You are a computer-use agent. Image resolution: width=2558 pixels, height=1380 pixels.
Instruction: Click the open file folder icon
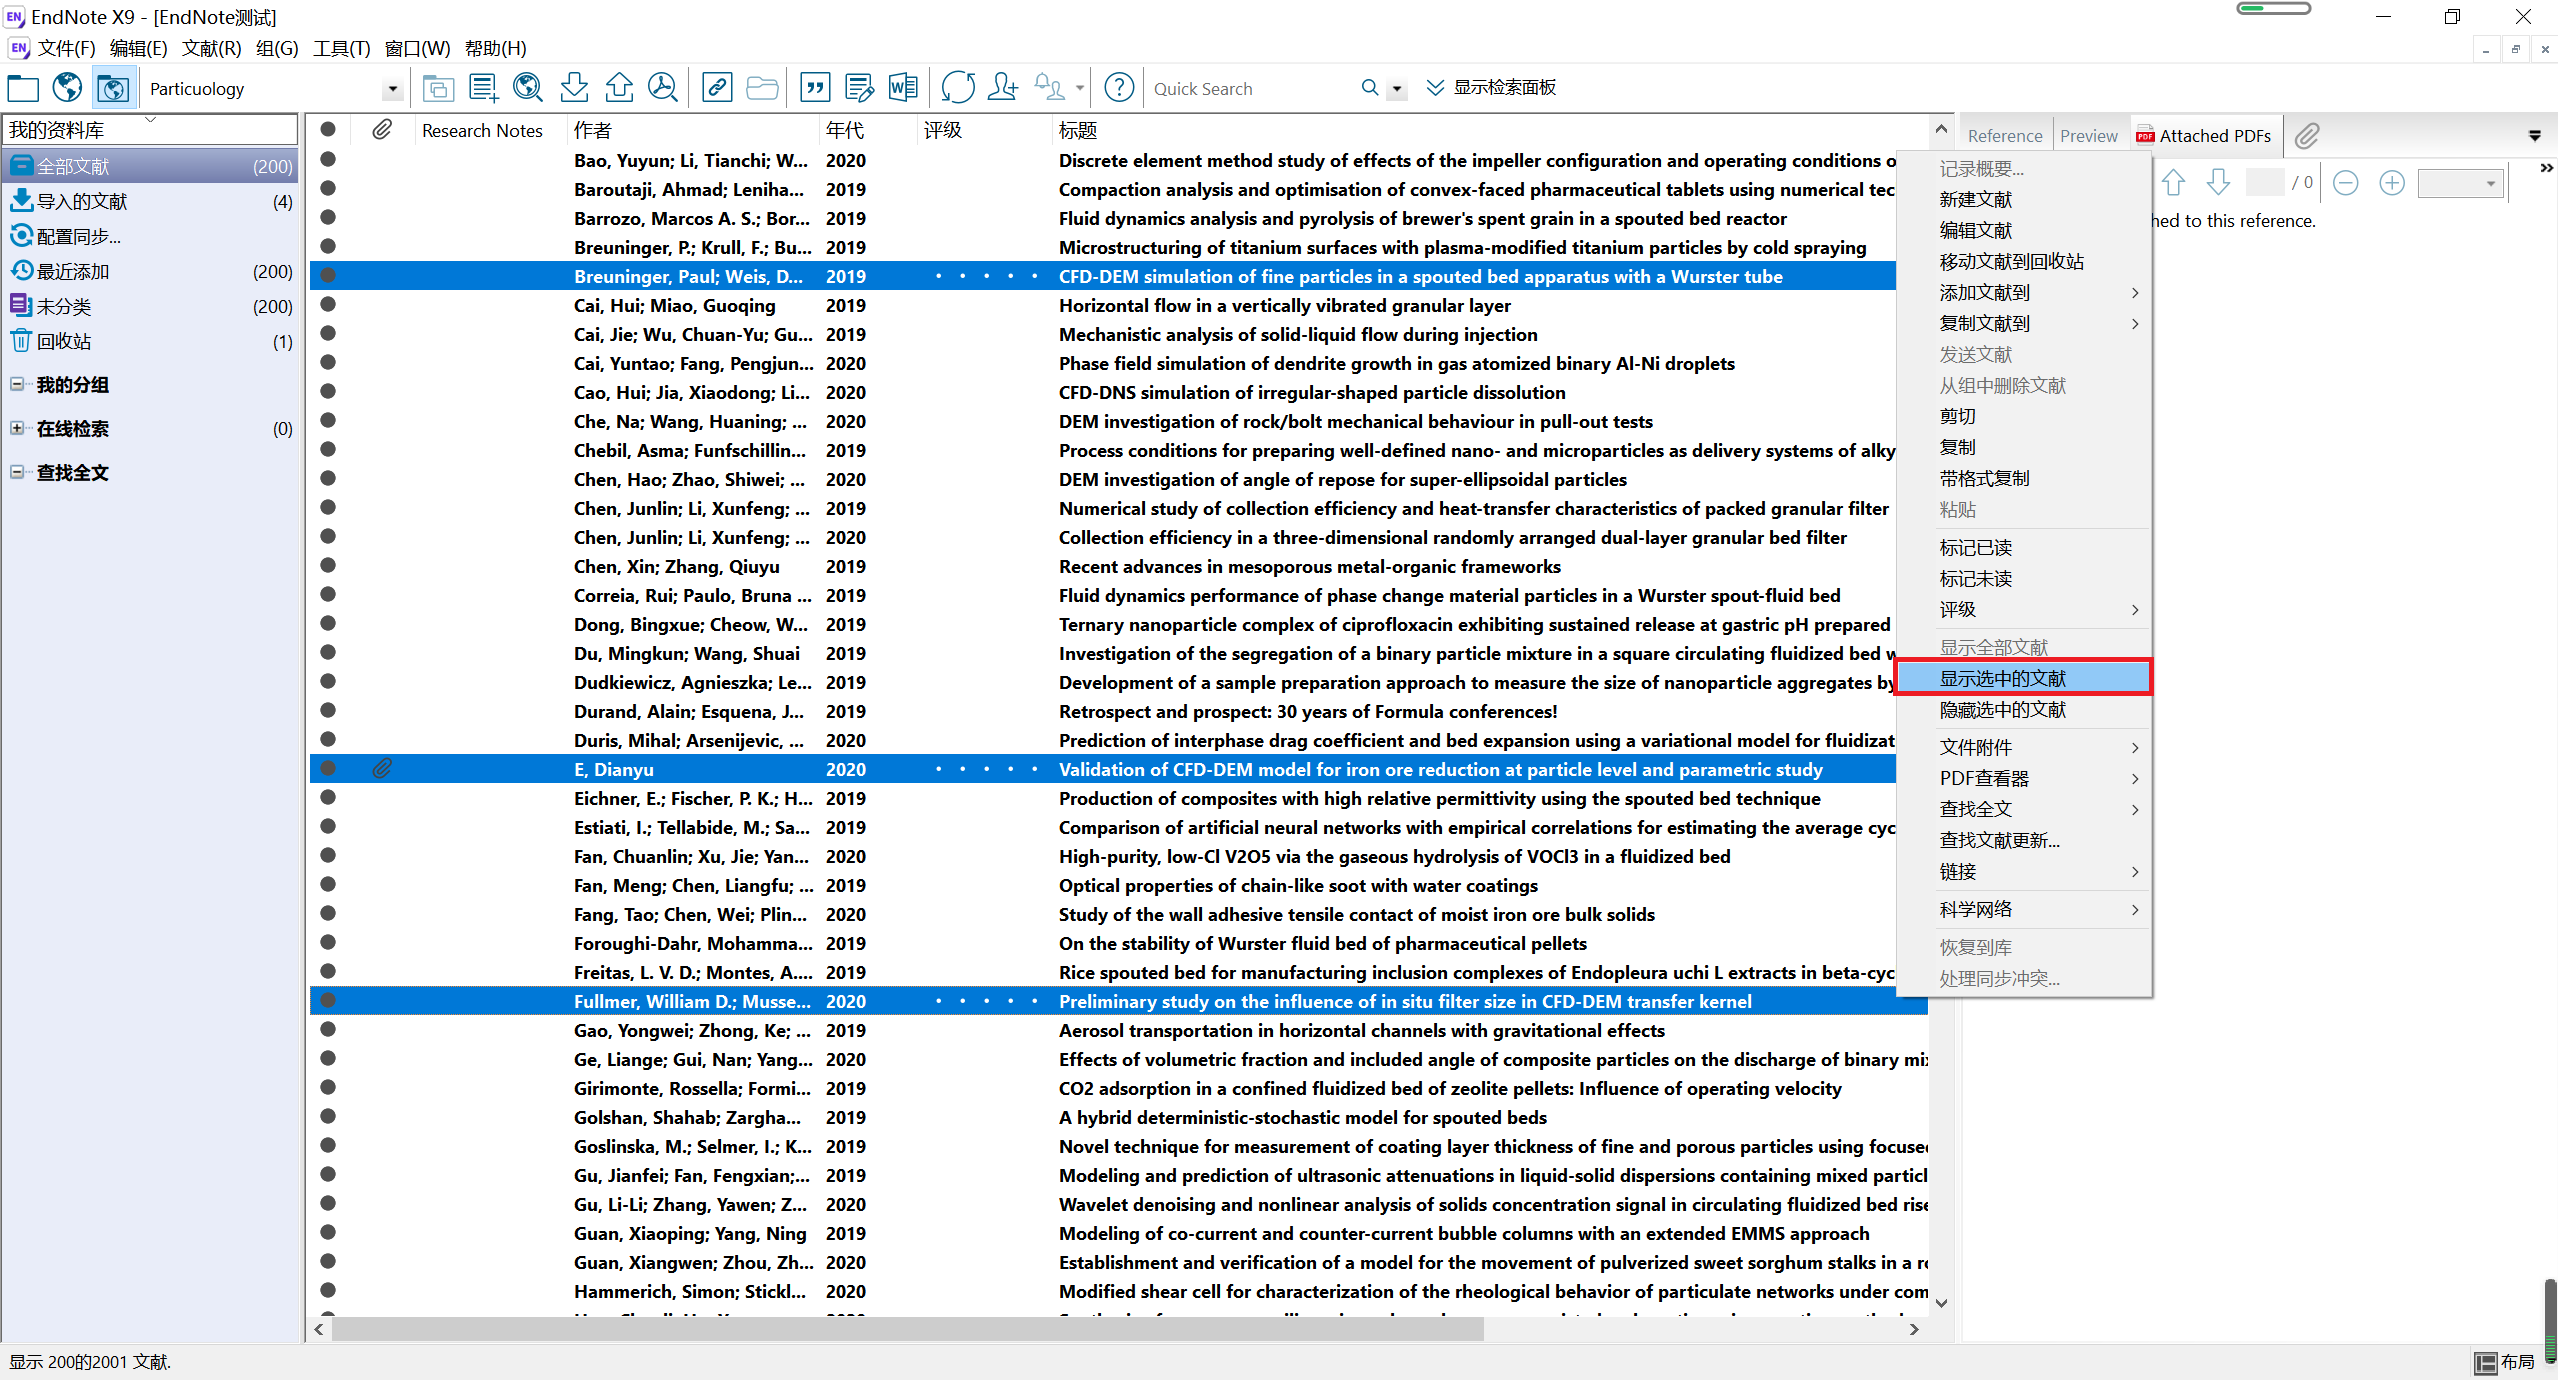(x=762, y=89)
